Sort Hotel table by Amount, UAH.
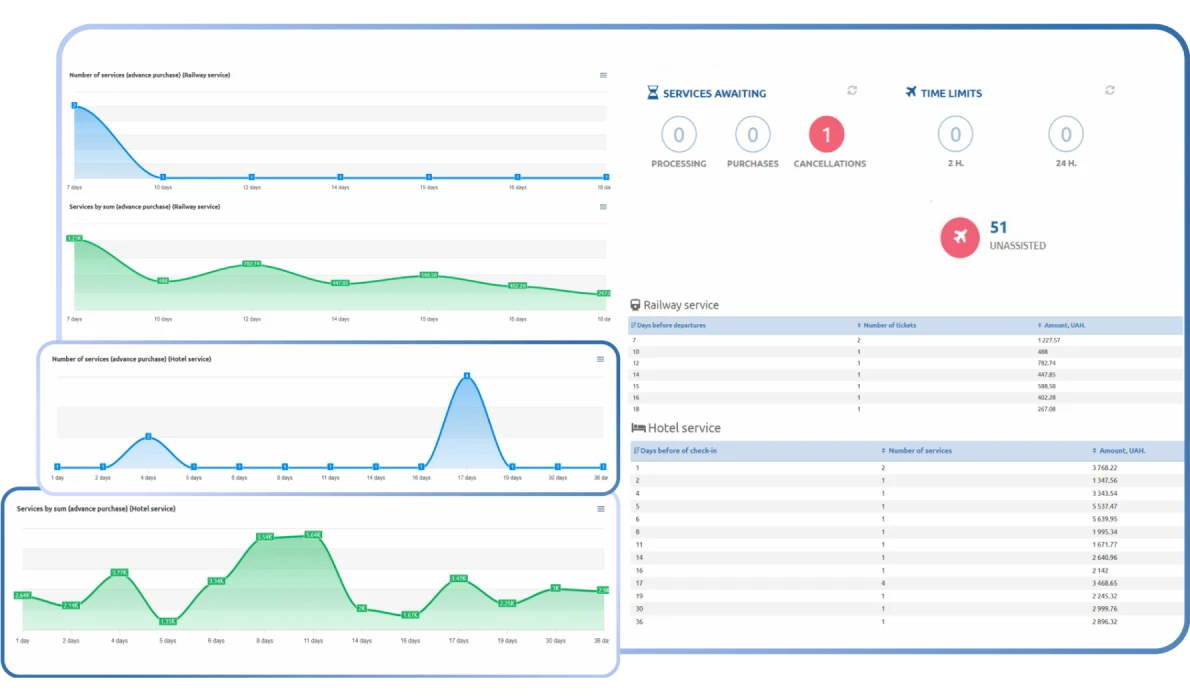The width and height of the screenshot is (1190, 700). click(1120, 451)
